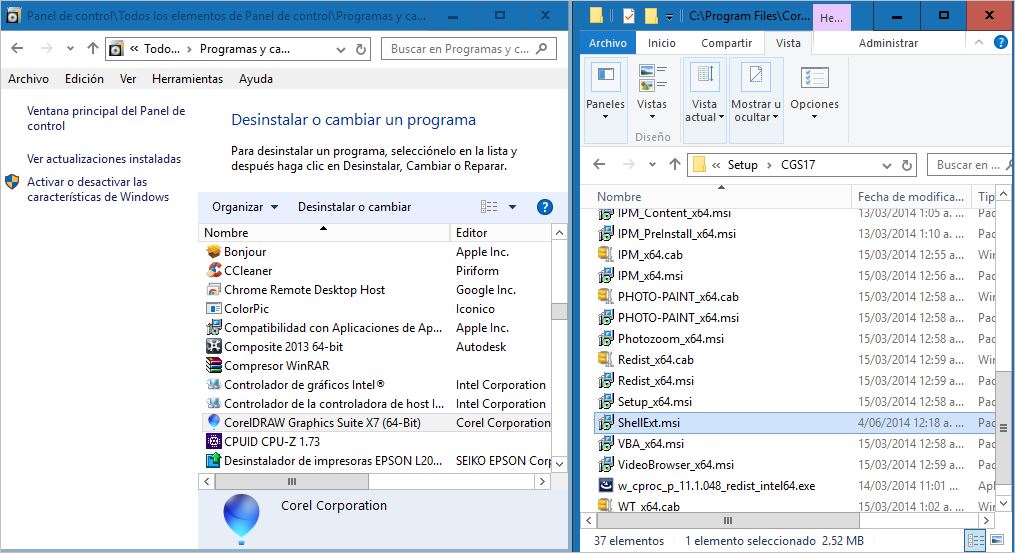Open the Edición menu
Image resolution: width=1015 pixels, height=553 pixels.
(x=84, y=79)
